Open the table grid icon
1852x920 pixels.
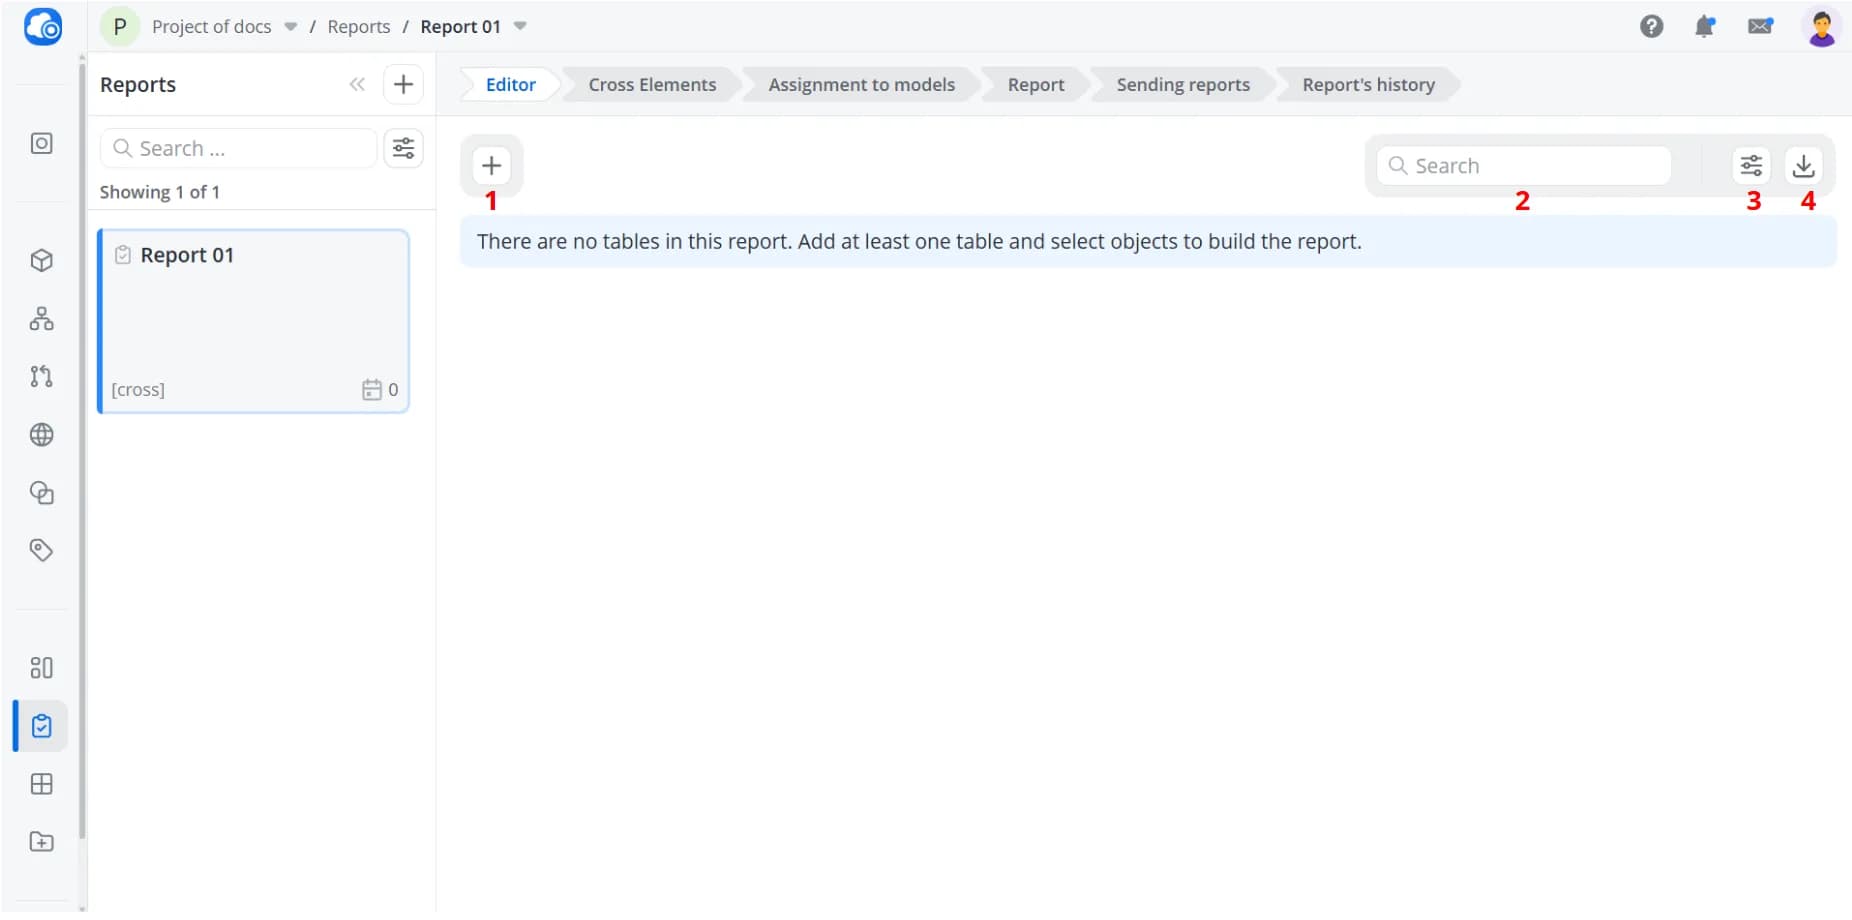41,784
